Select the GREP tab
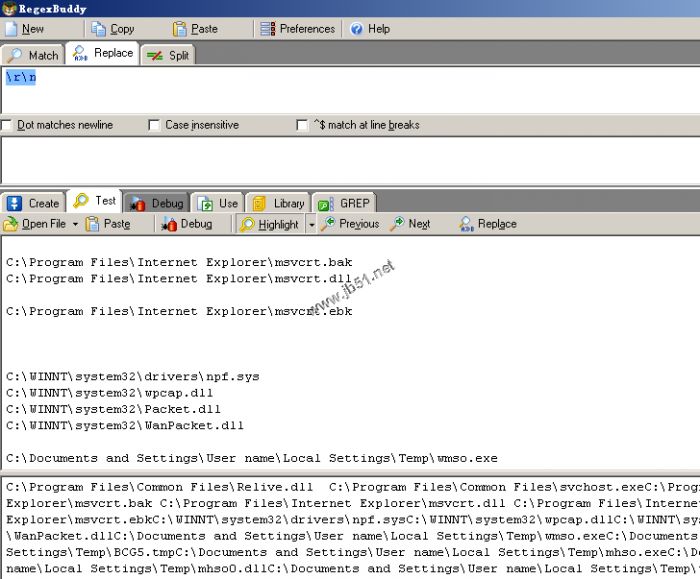This screenshot has width=700, height=579. (x=343, y=203)
